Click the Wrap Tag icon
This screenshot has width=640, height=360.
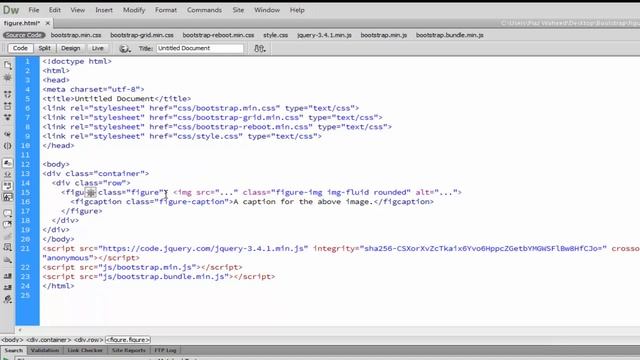pos(7,236)
